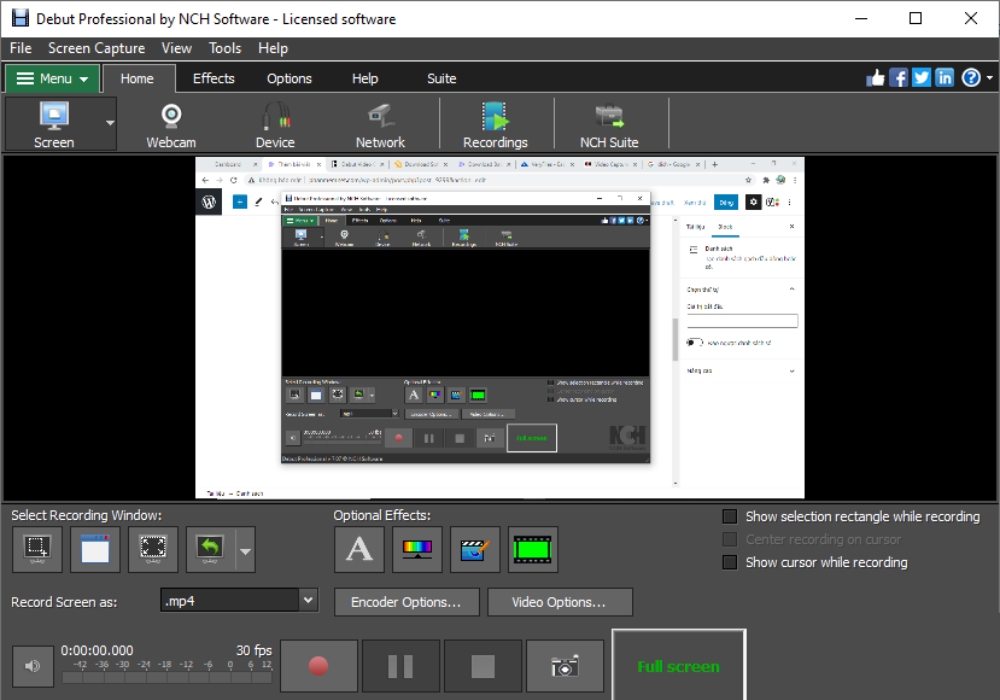Viewport: 1000px width, 700px height.
Task: Start recording with red record button
Action: coord(319,666)
